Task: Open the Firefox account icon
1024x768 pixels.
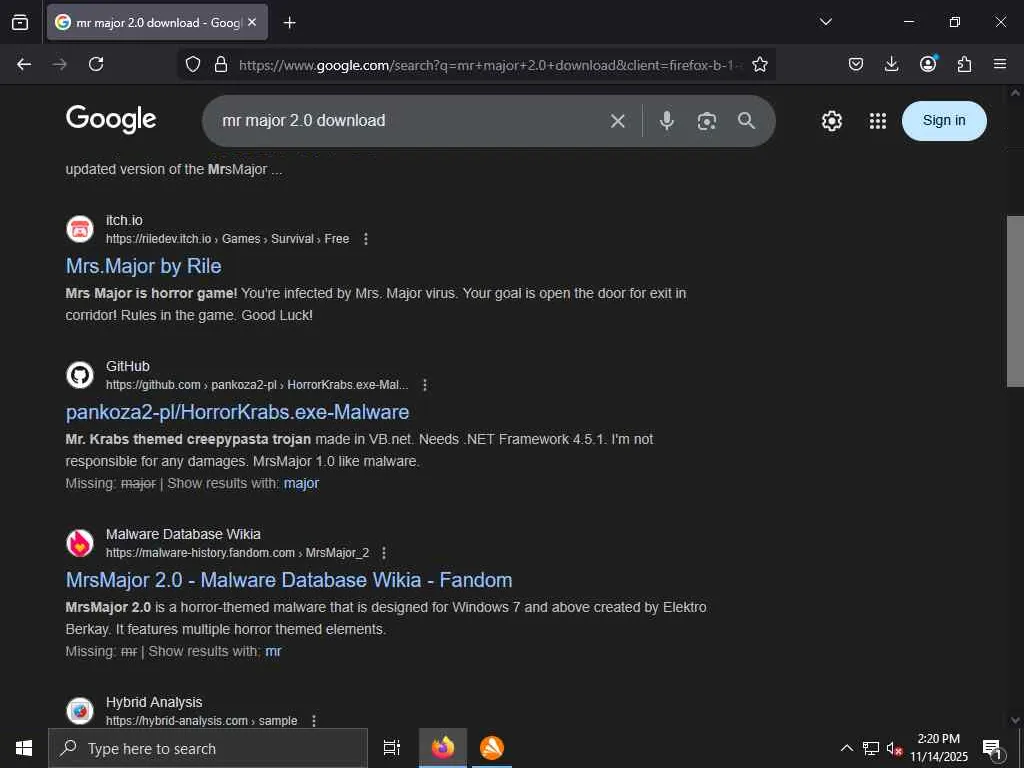Action: click(x=928, y=64)
